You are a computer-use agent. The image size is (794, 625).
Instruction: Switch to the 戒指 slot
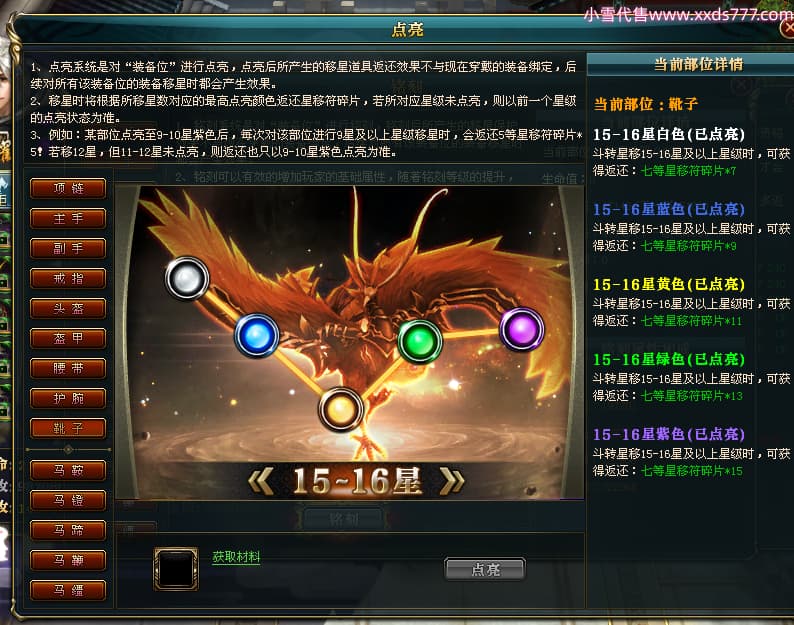(x=68, y=278)
